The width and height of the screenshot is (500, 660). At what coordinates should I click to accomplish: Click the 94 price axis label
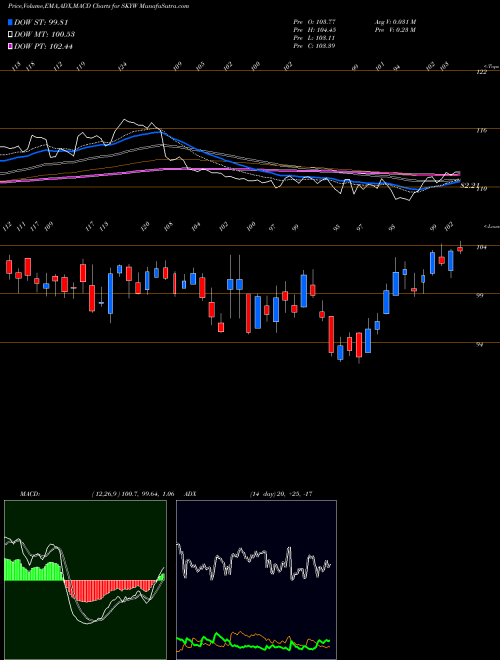[479, 345]
